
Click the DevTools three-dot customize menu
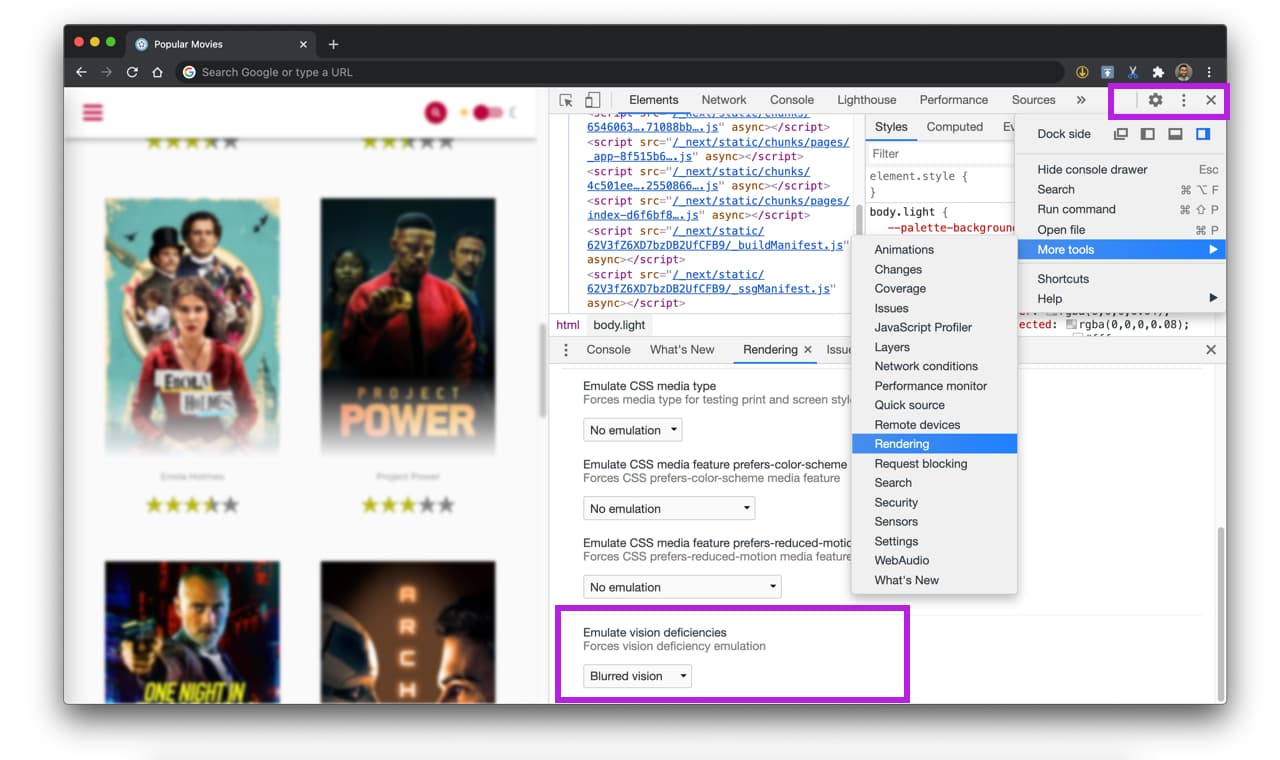pos(1183,100)
